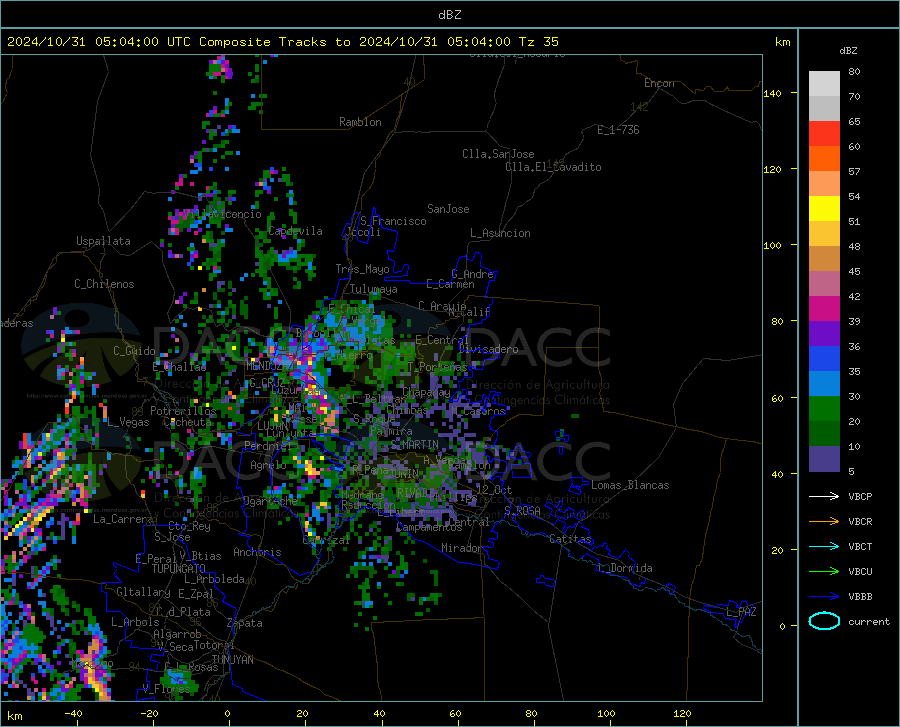Click the 'Cto_Rey' map label
The height and width of the screenshot is (727, 900).
point(189,526)
